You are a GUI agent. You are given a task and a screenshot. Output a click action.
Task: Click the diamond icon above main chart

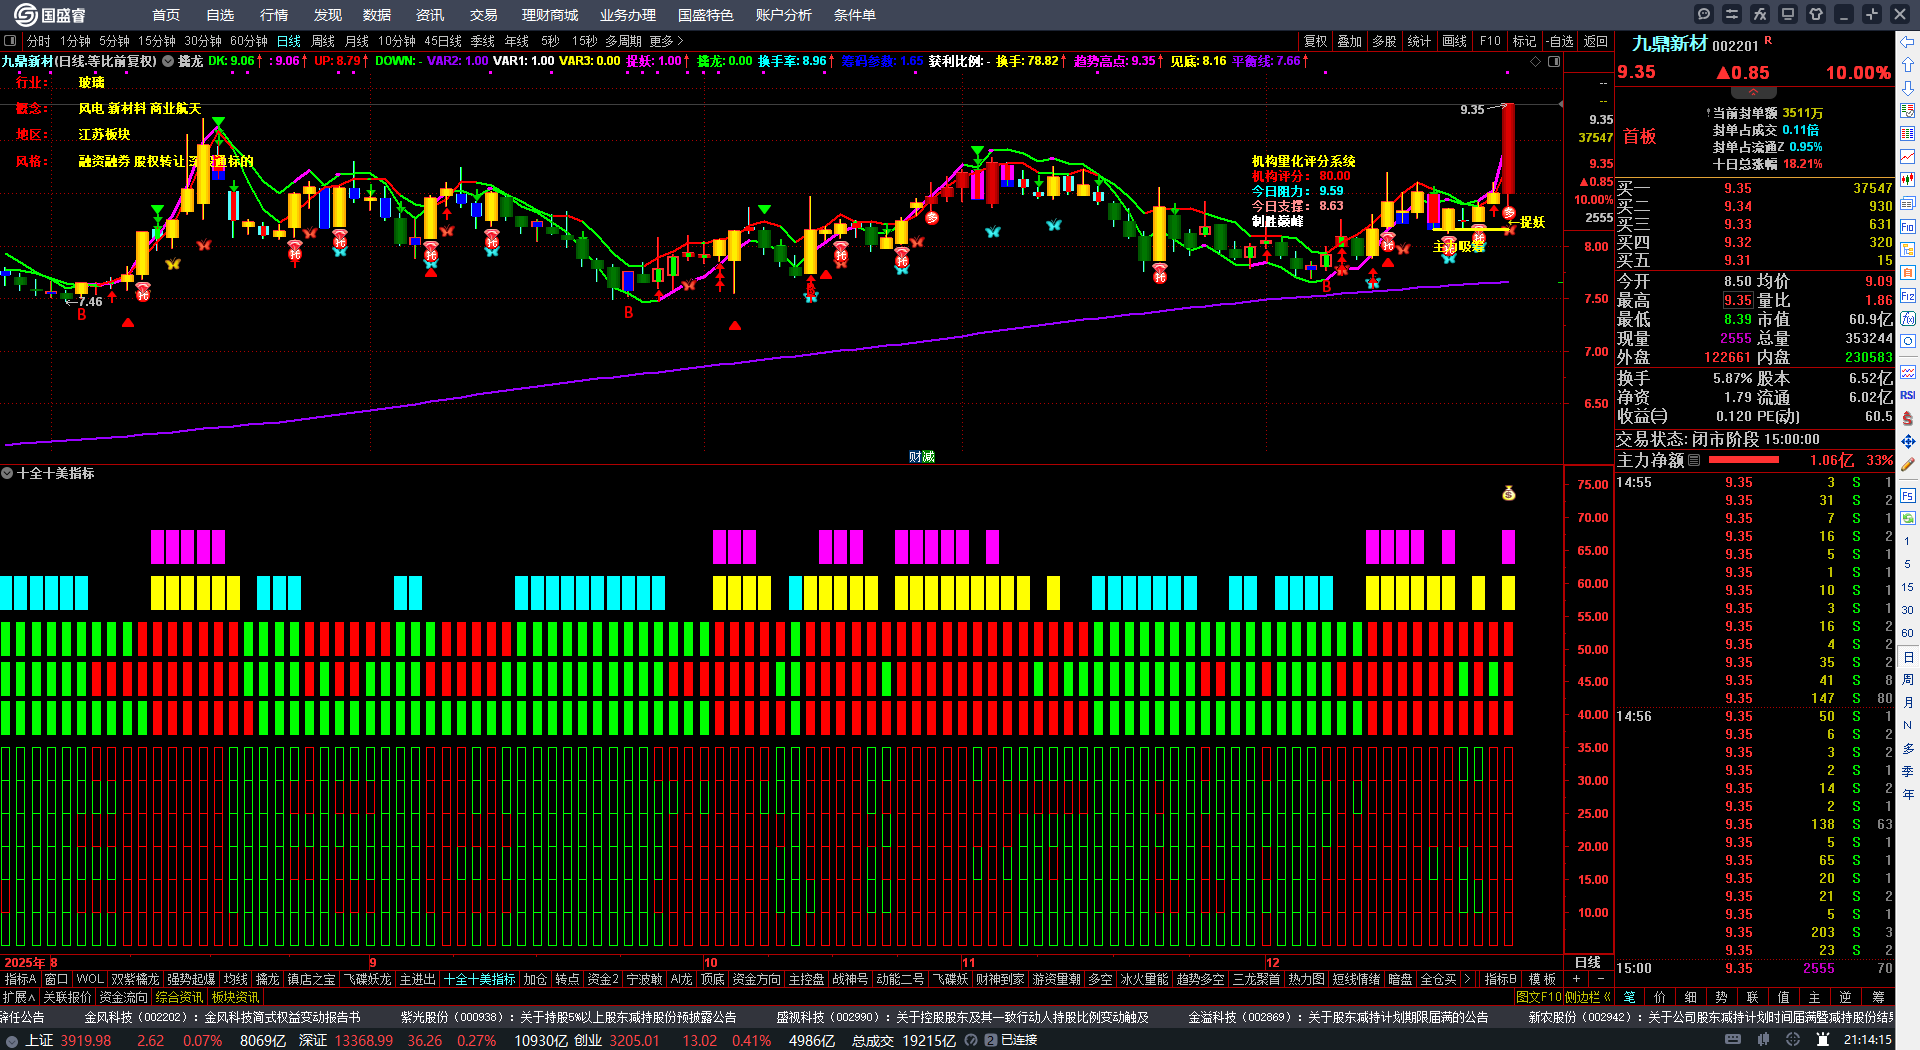(1536, 61)
